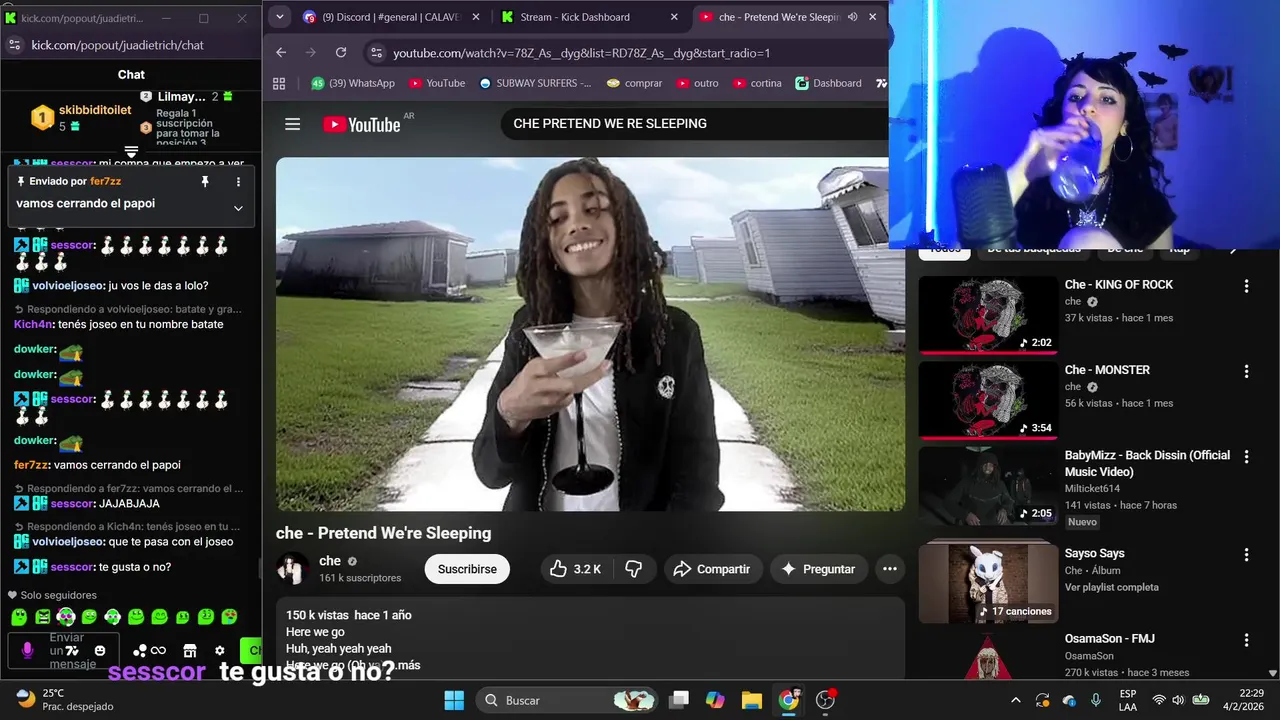
Task: Open the comprar bookmark
Action: click(634, 83)
